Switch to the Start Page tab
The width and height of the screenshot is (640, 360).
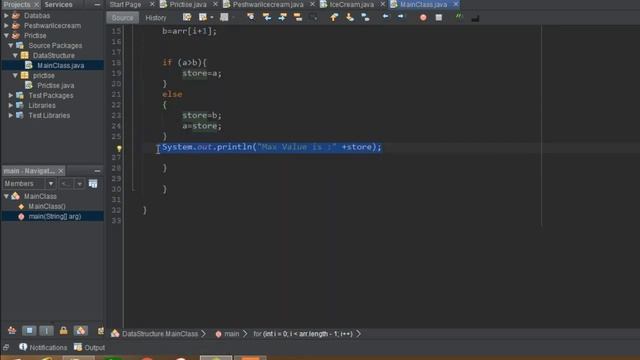125,4
